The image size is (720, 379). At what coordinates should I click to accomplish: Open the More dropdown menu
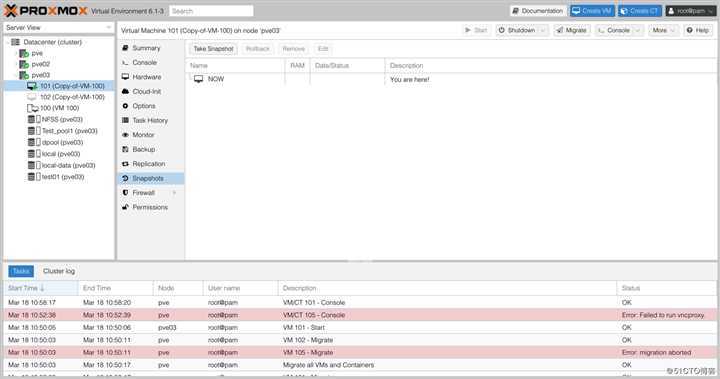pos(663,30)
